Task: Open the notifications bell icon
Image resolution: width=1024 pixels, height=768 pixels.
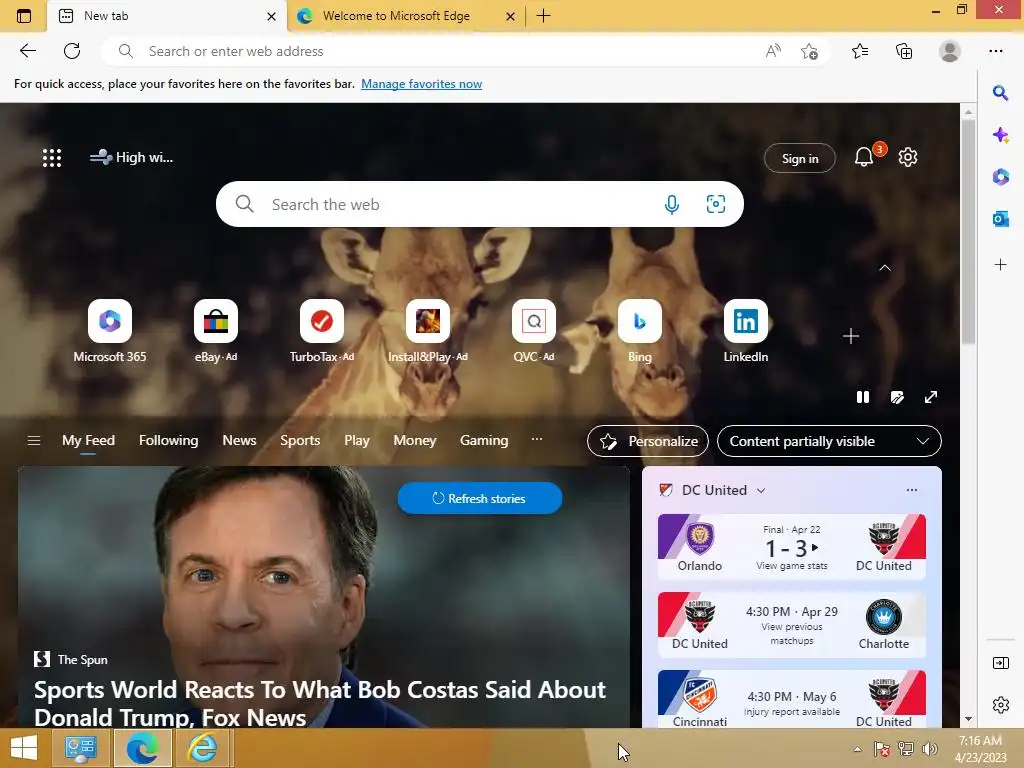Action: [x=864, y=157]
